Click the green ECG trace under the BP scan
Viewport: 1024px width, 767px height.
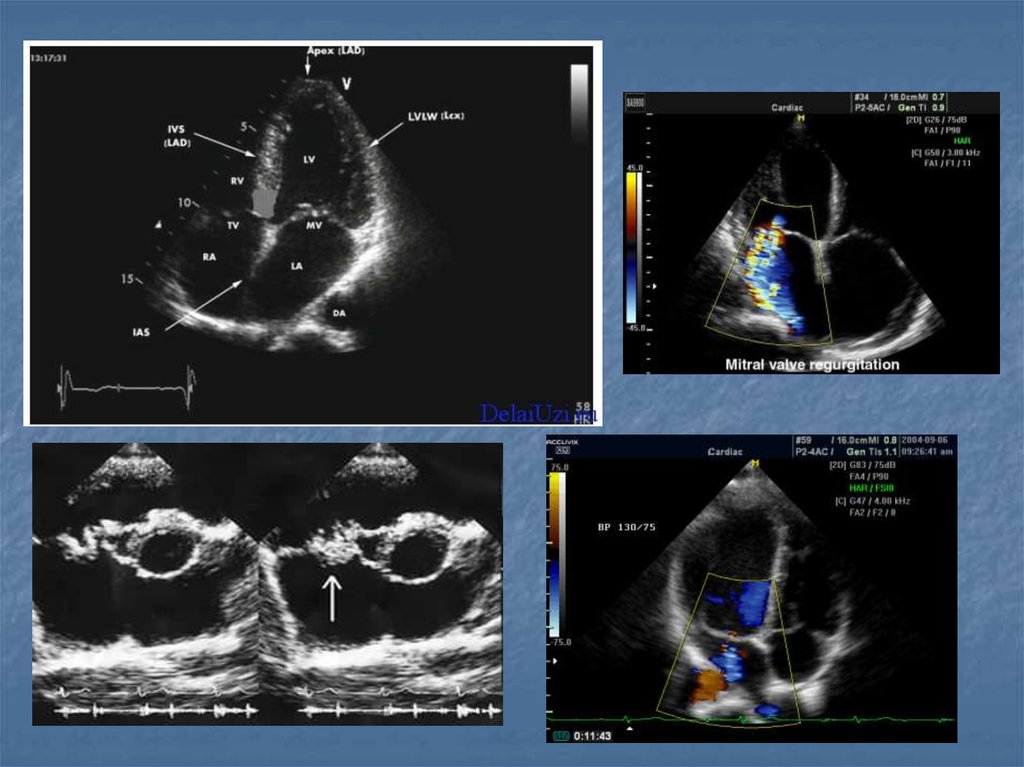[752, 719]
